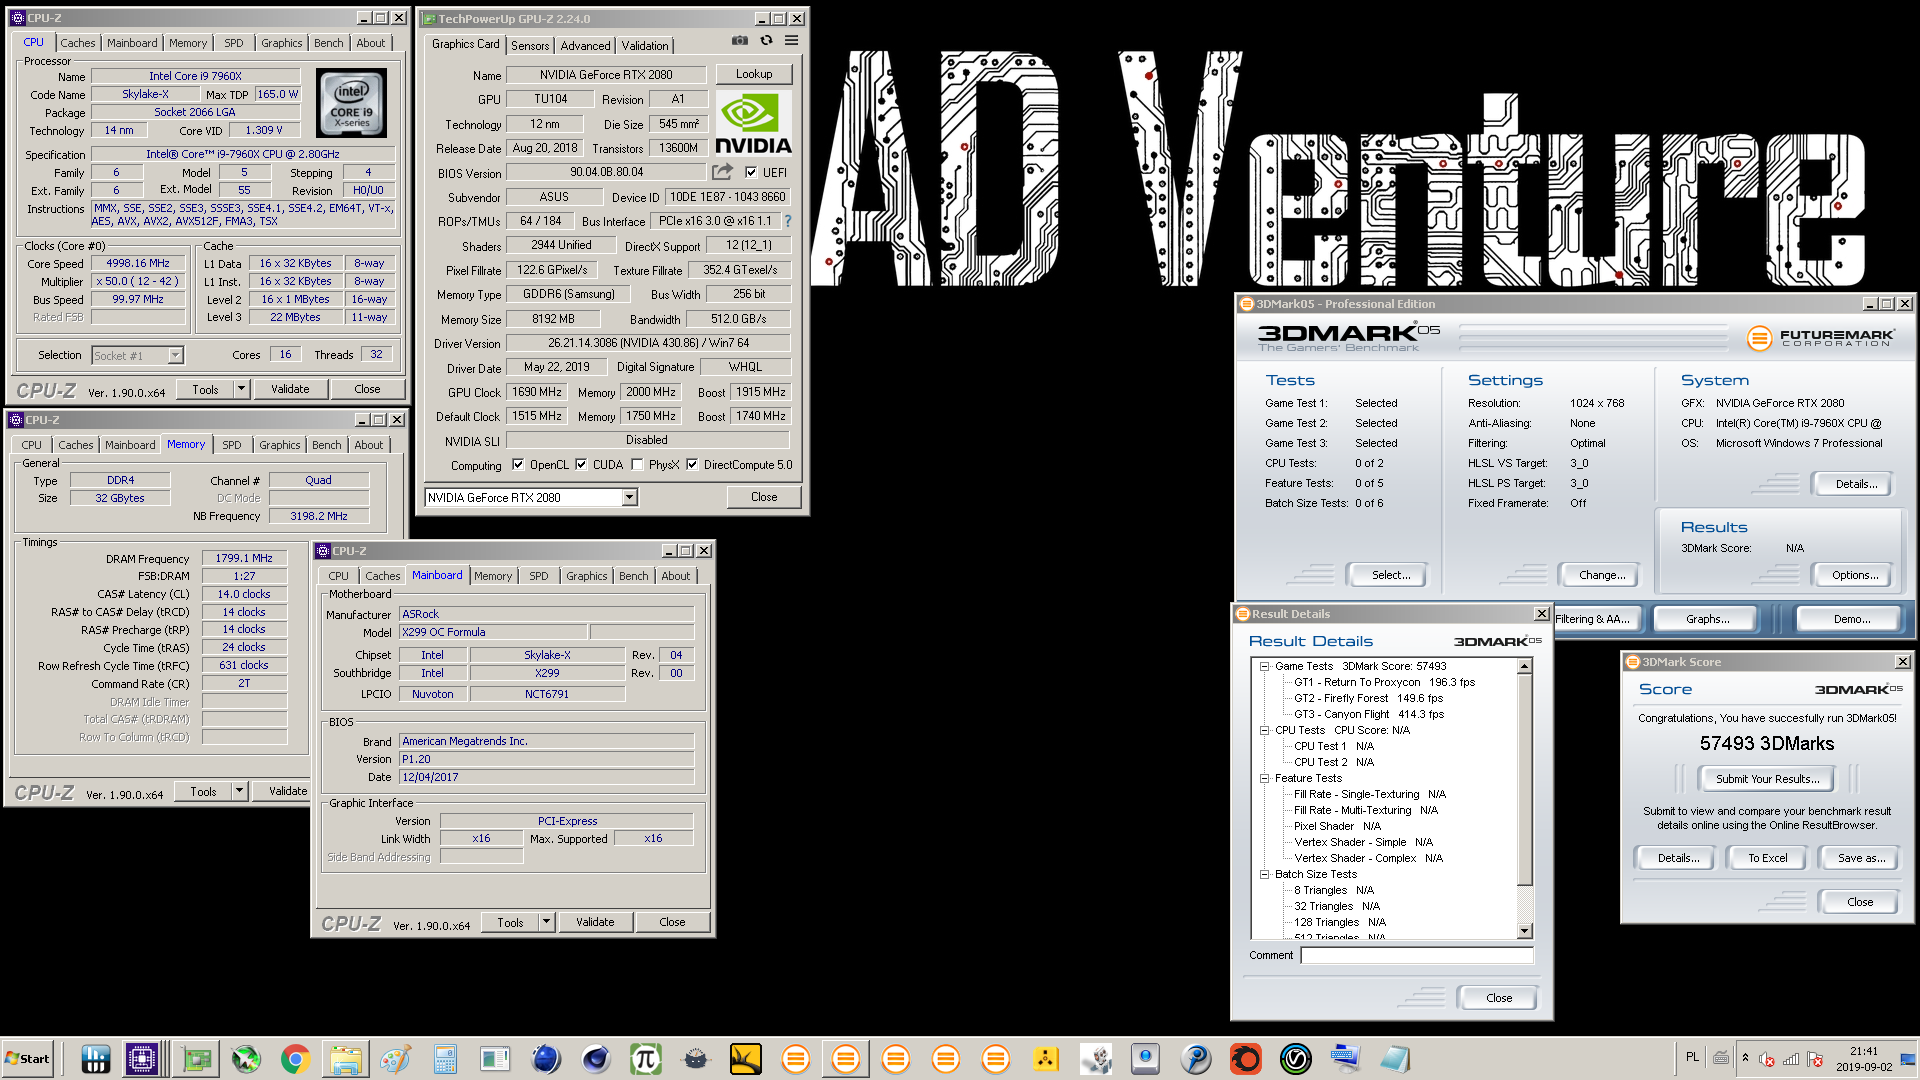Toggle the UEFI checkbox in GPU-Z

pyautogui.click(x=751, y=172)
